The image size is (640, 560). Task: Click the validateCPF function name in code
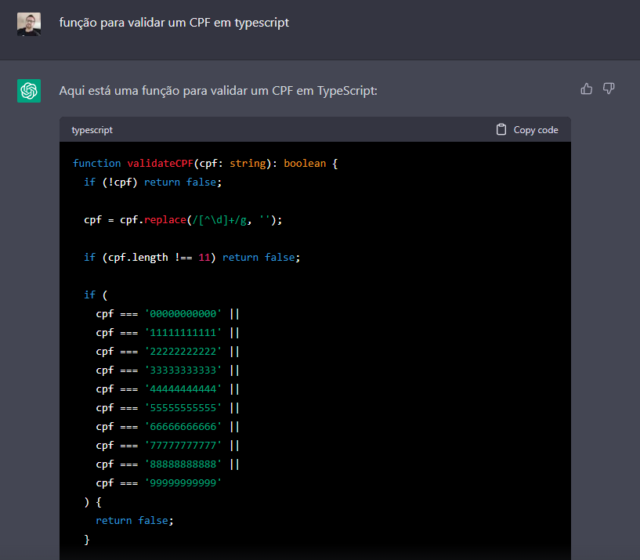pyautogui.click(x=162, y=163)
